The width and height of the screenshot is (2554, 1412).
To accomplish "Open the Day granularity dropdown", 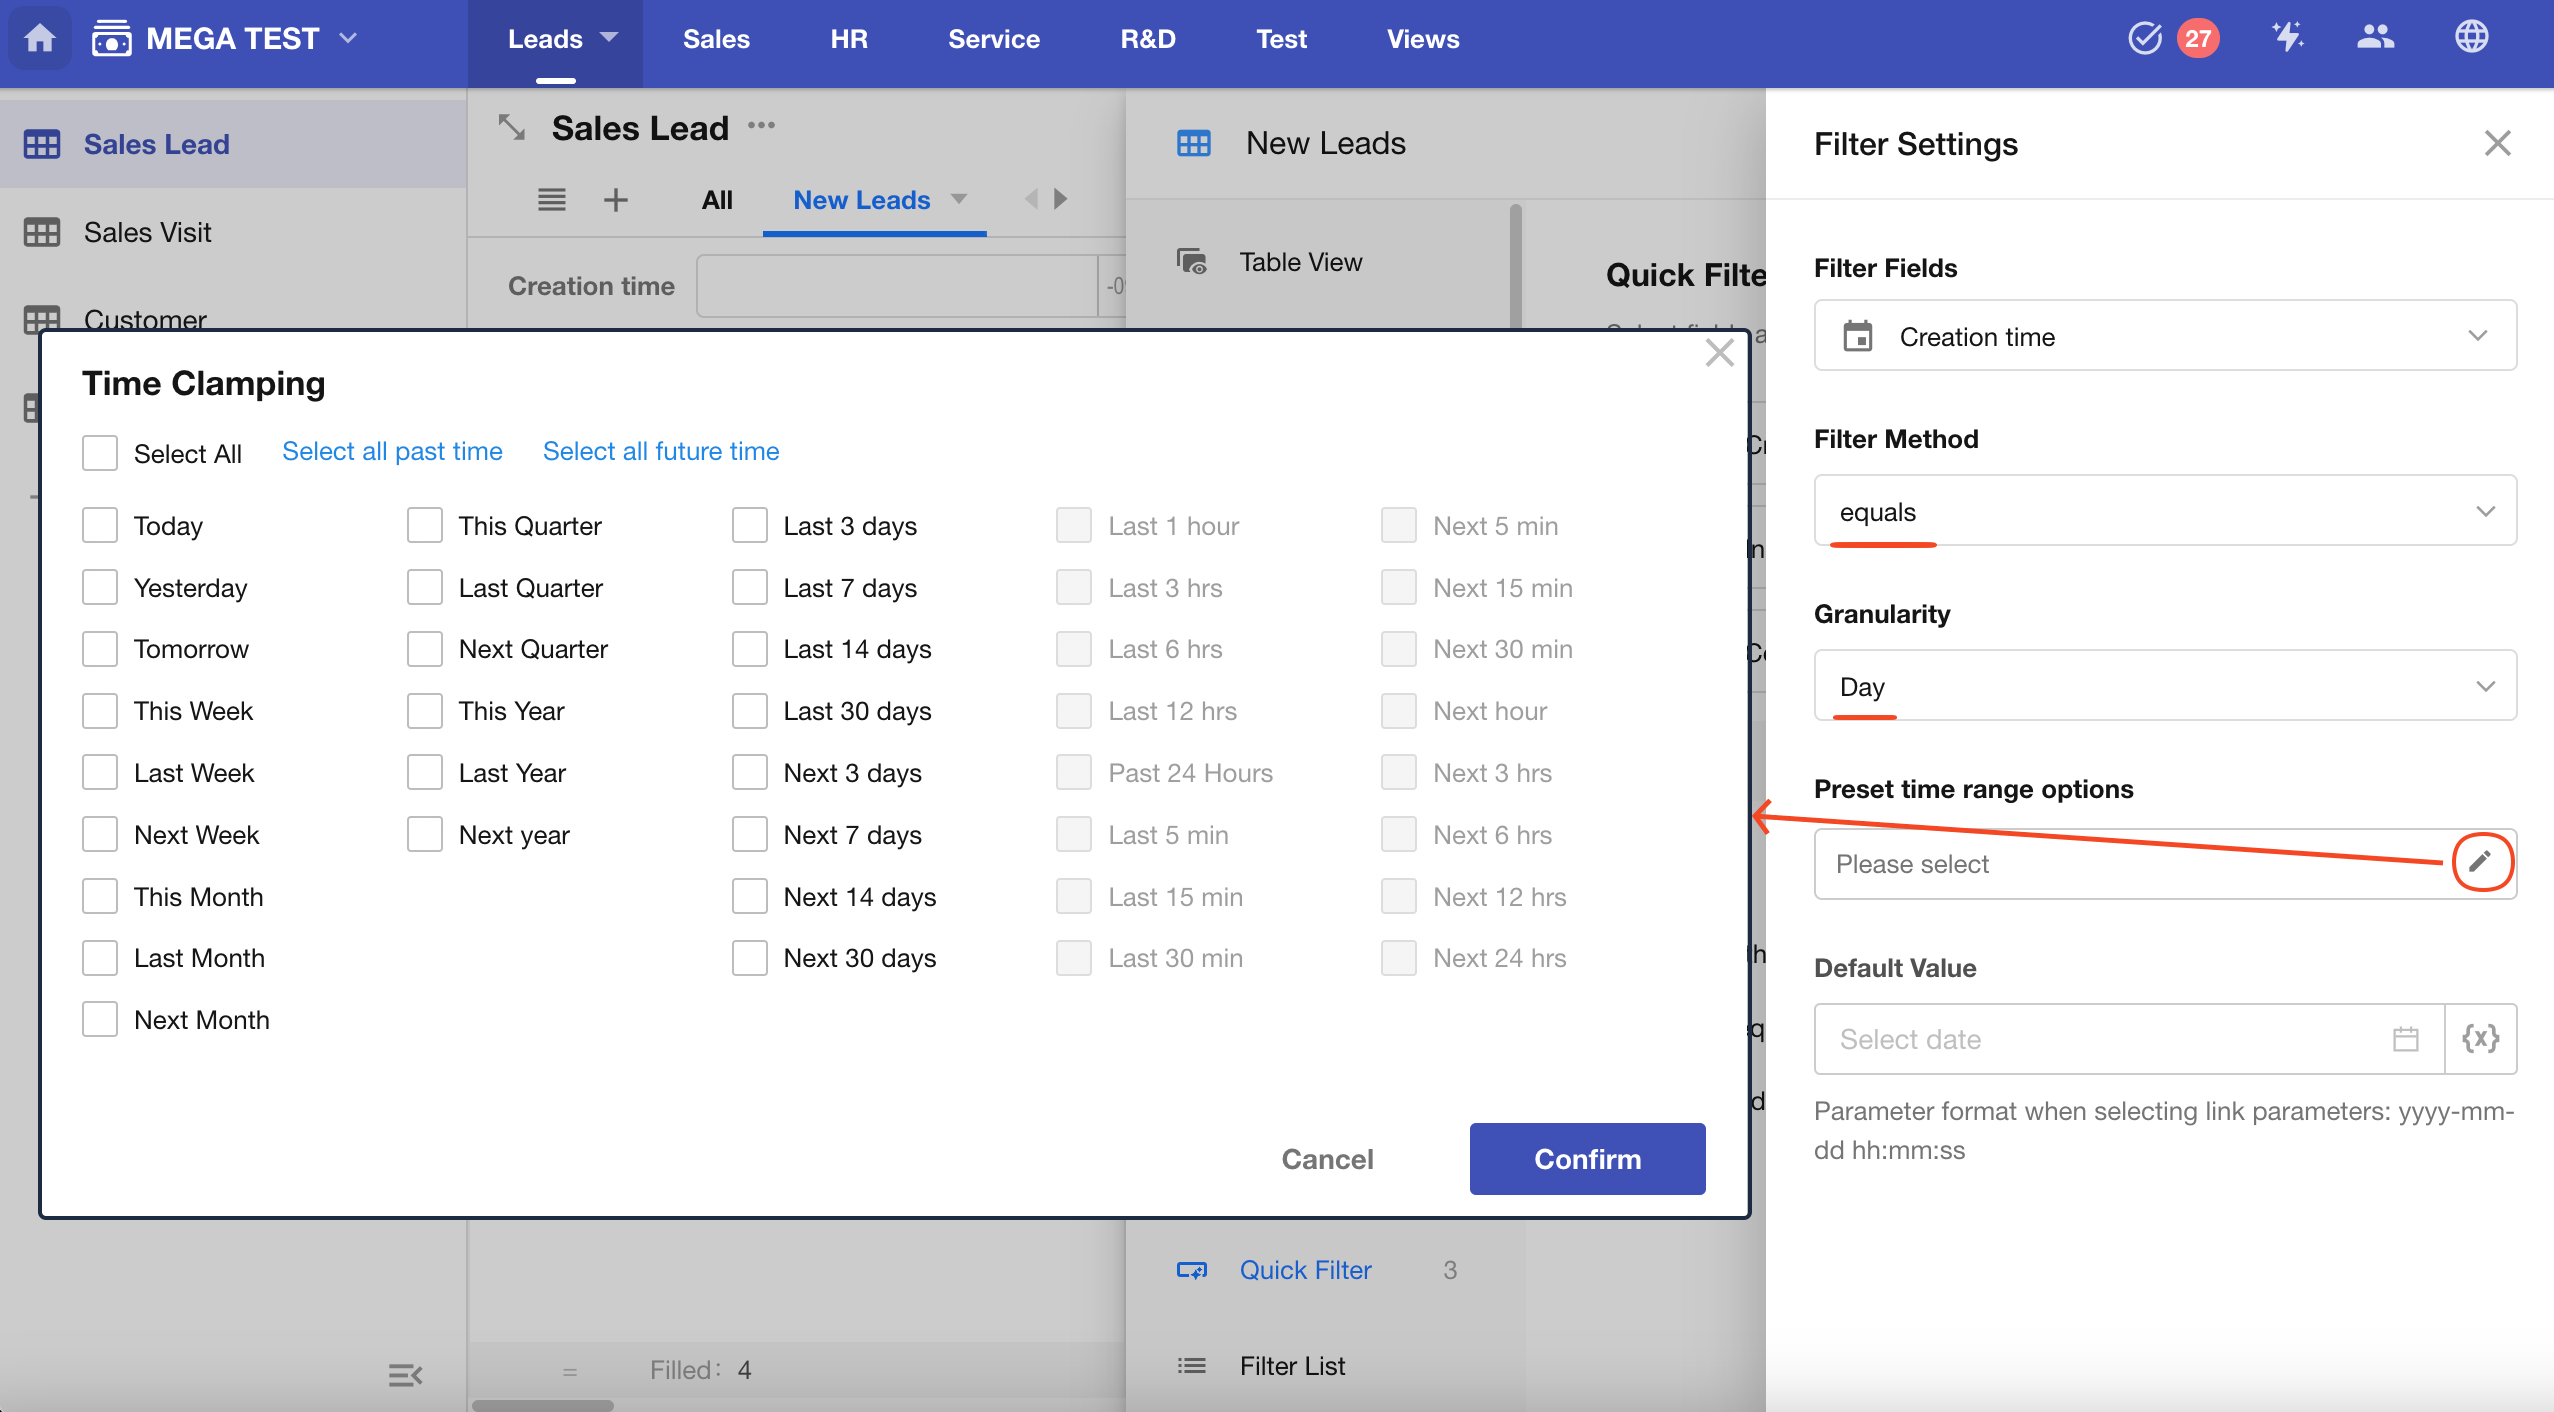I will point(2164,686).
